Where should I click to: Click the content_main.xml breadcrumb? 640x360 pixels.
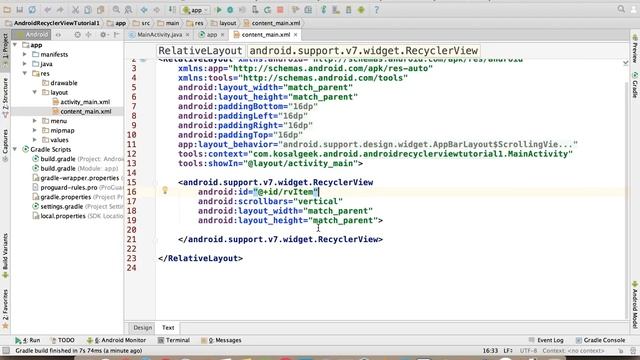point(272,23)
